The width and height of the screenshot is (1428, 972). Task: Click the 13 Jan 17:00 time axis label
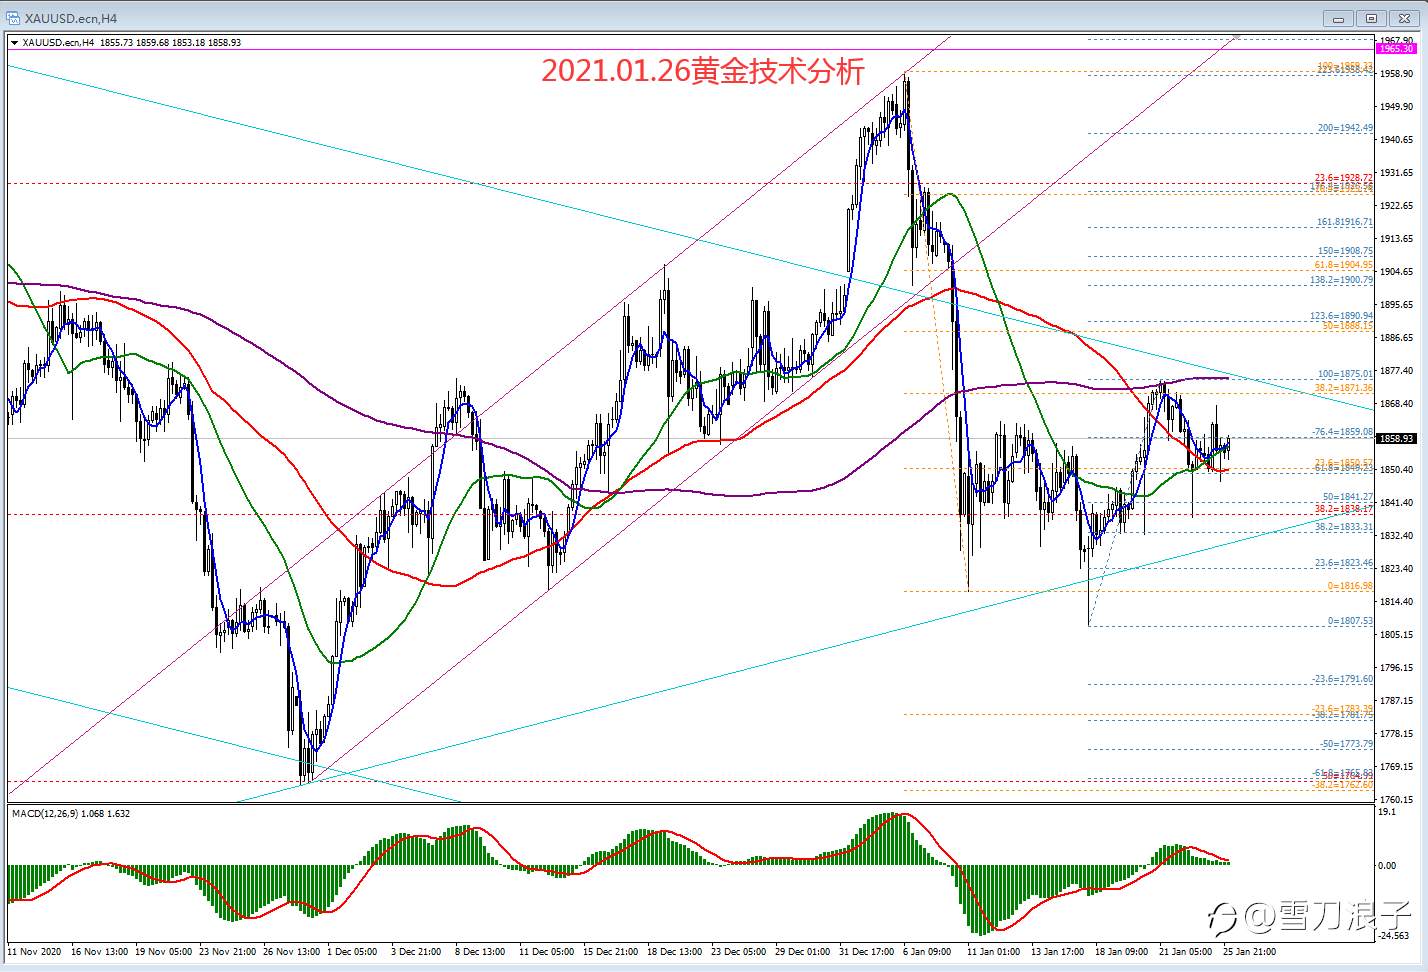click(1057, 951)
